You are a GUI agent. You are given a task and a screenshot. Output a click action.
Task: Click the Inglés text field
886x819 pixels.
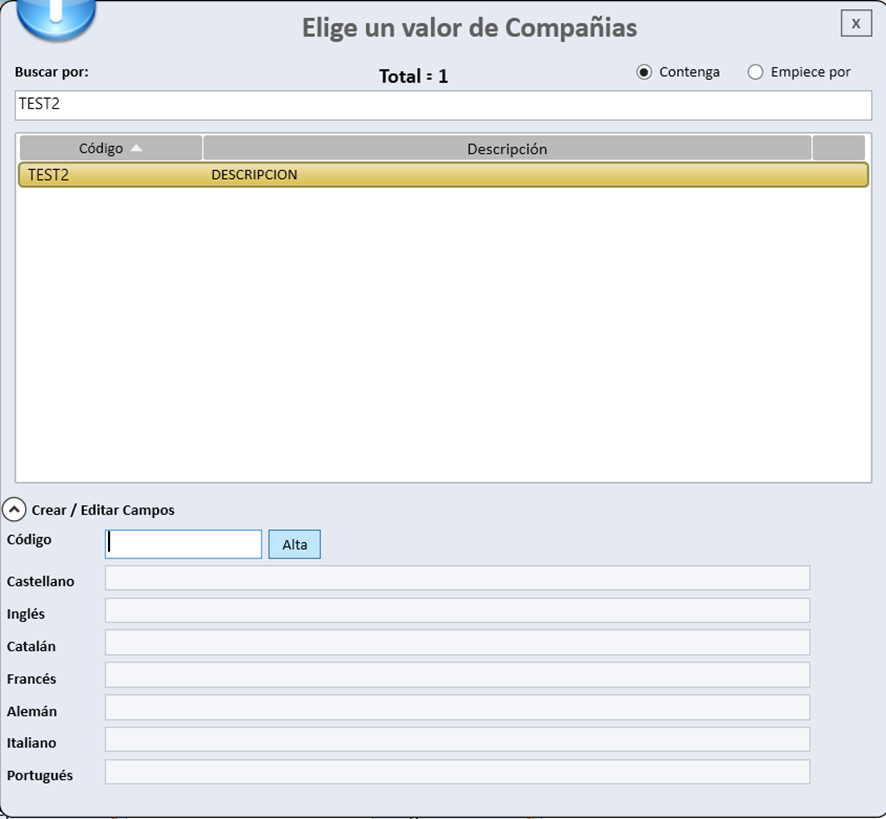click(457, 611)
